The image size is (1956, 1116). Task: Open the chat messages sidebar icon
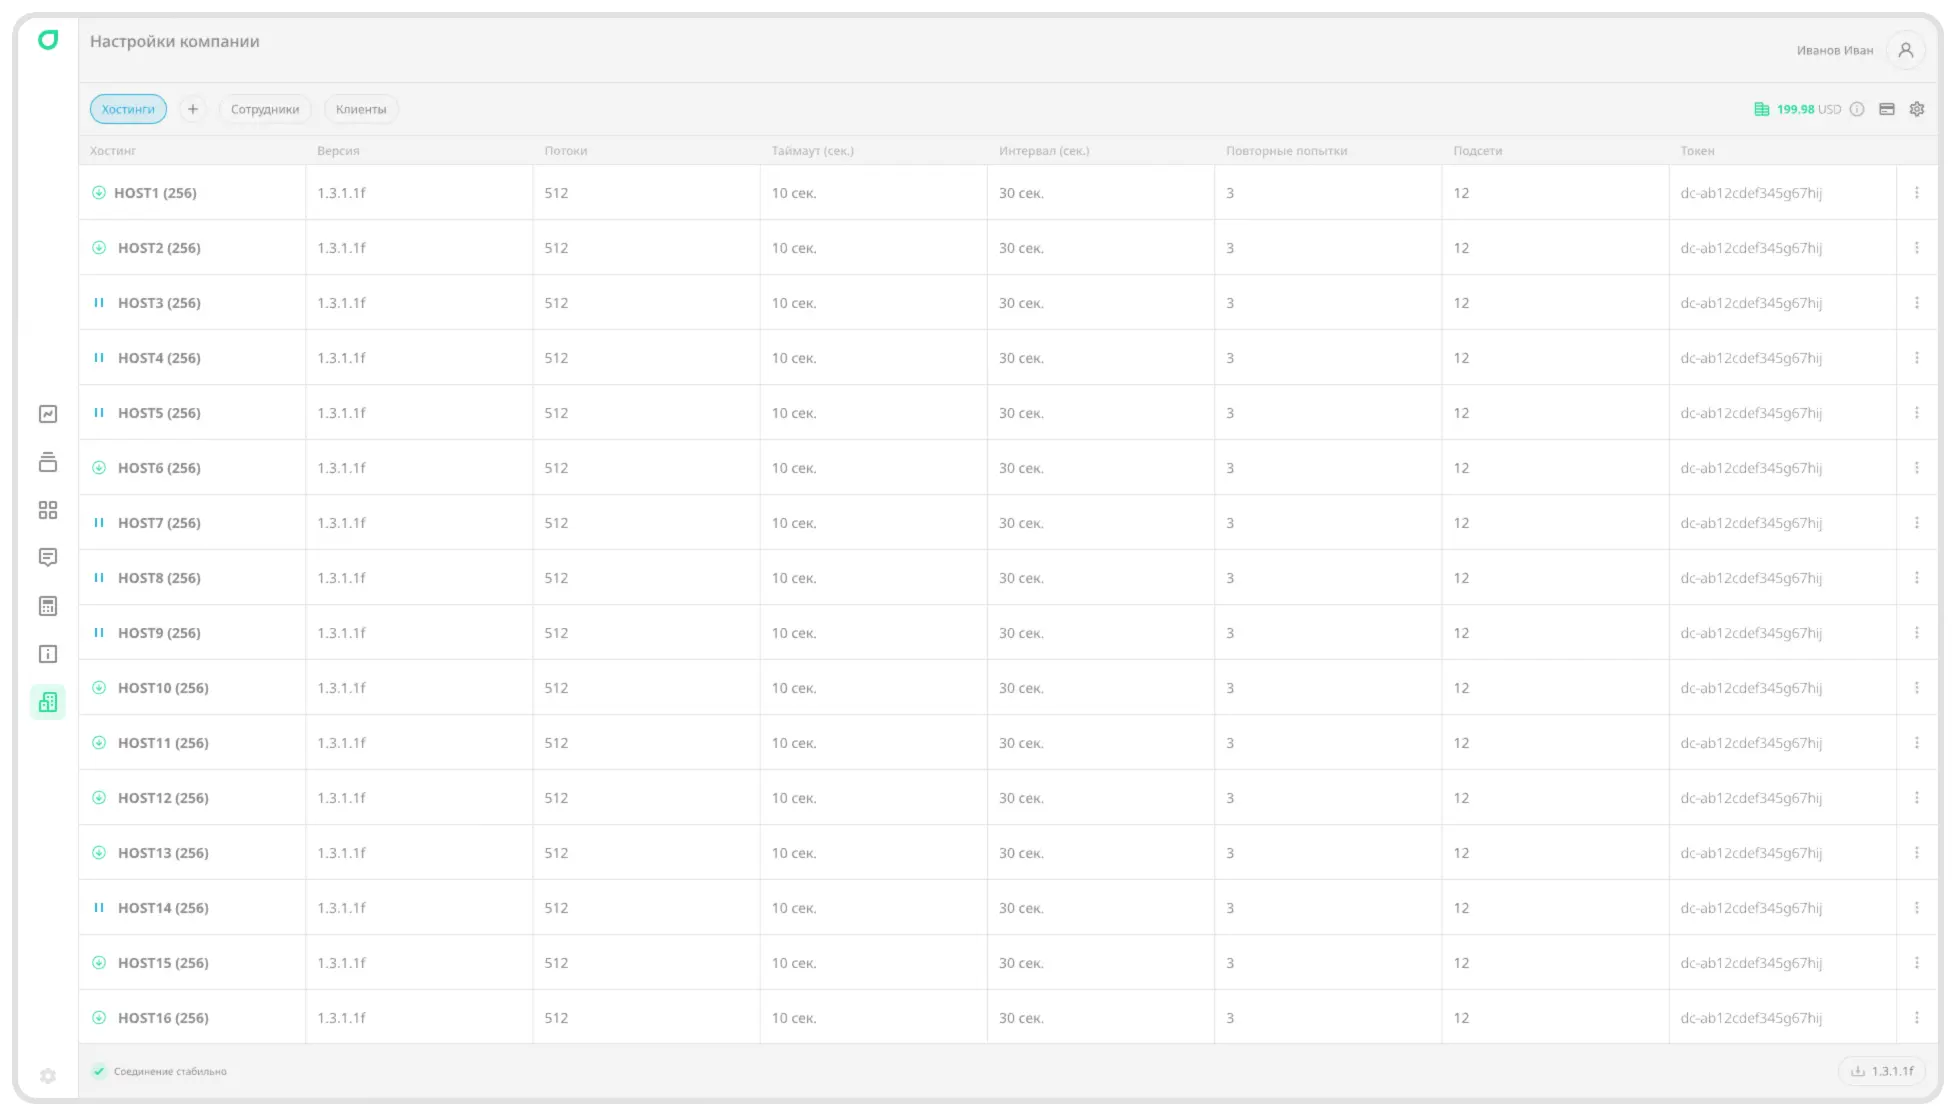coord(48,557)
